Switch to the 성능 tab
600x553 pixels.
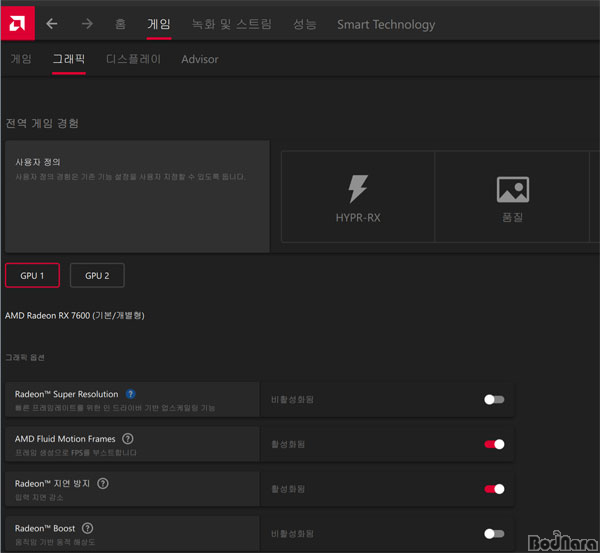click(305, 24)
